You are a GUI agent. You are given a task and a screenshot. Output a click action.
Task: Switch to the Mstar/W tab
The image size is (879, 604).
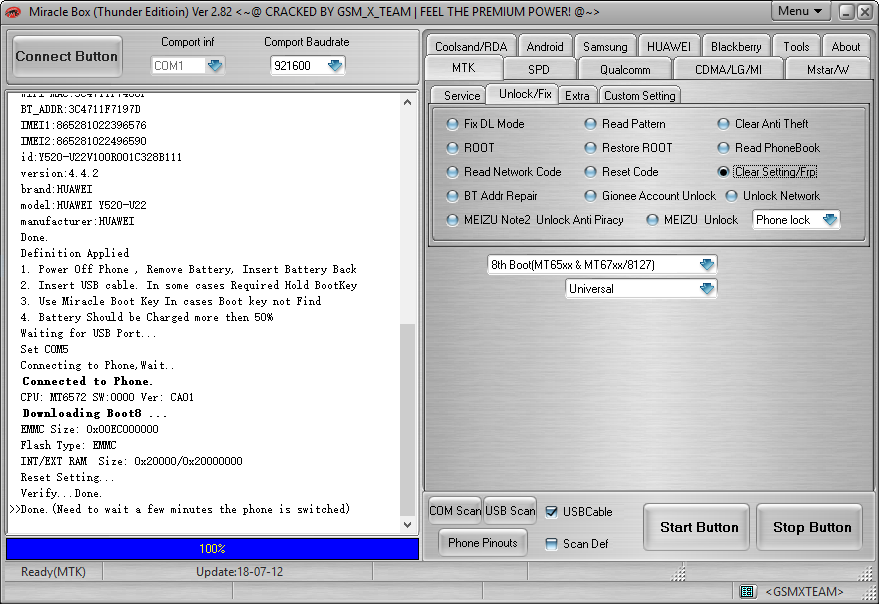[x=828, y=70]
